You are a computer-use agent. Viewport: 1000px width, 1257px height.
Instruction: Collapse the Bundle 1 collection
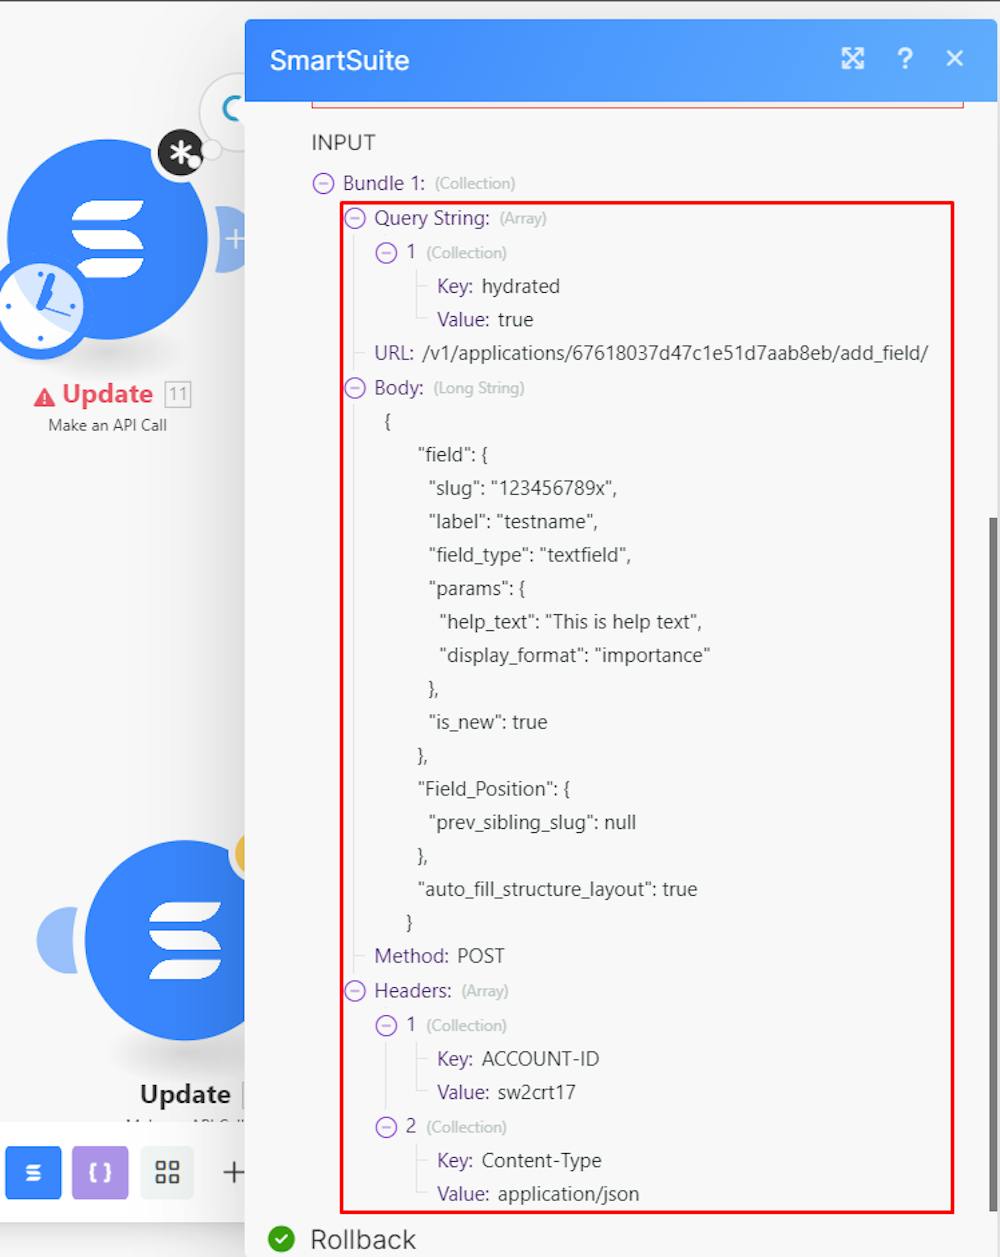[322, 183]
